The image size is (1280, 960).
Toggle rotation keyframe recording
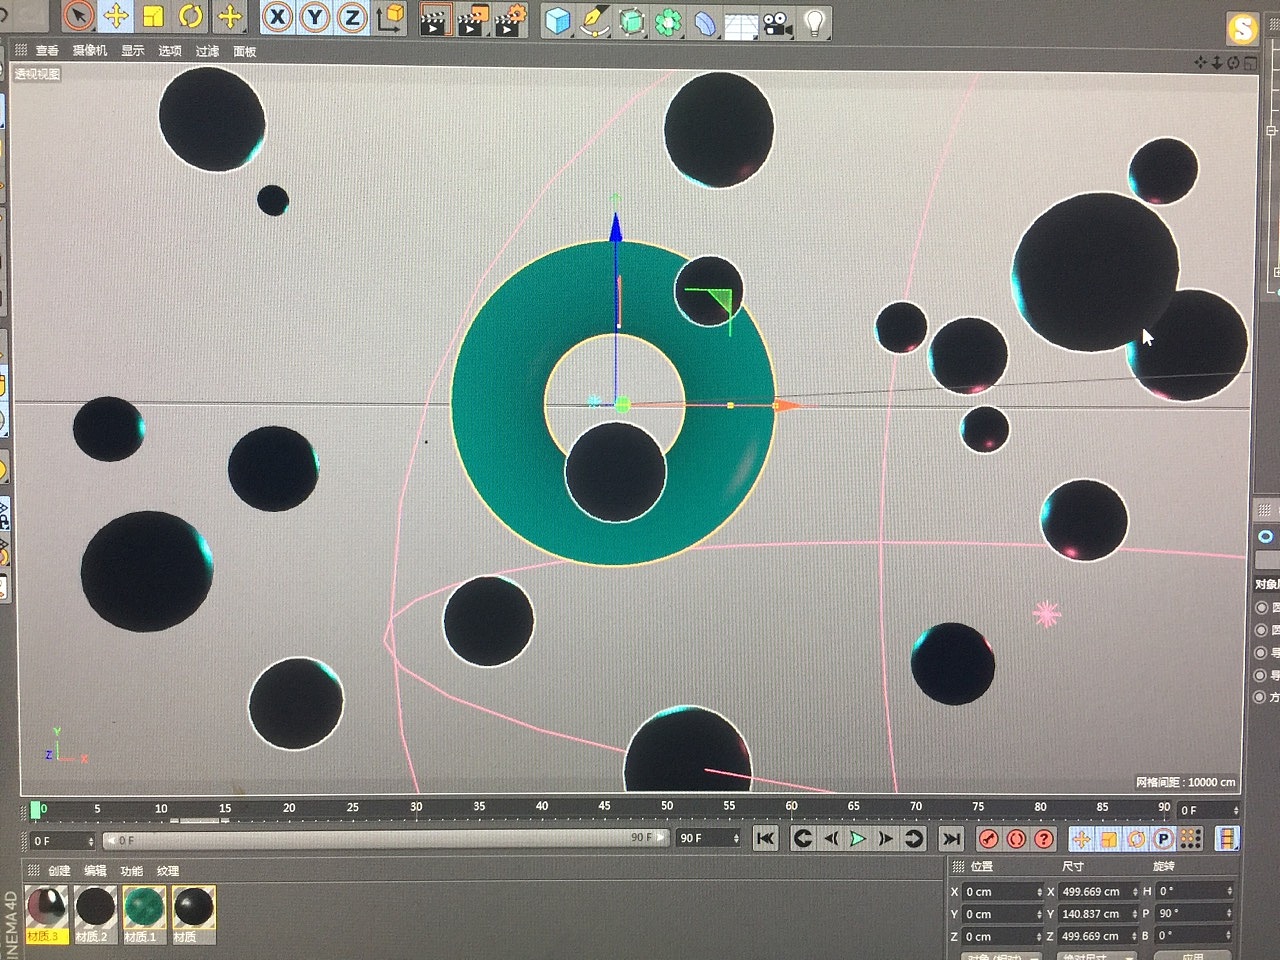[x=1136, y=838]
